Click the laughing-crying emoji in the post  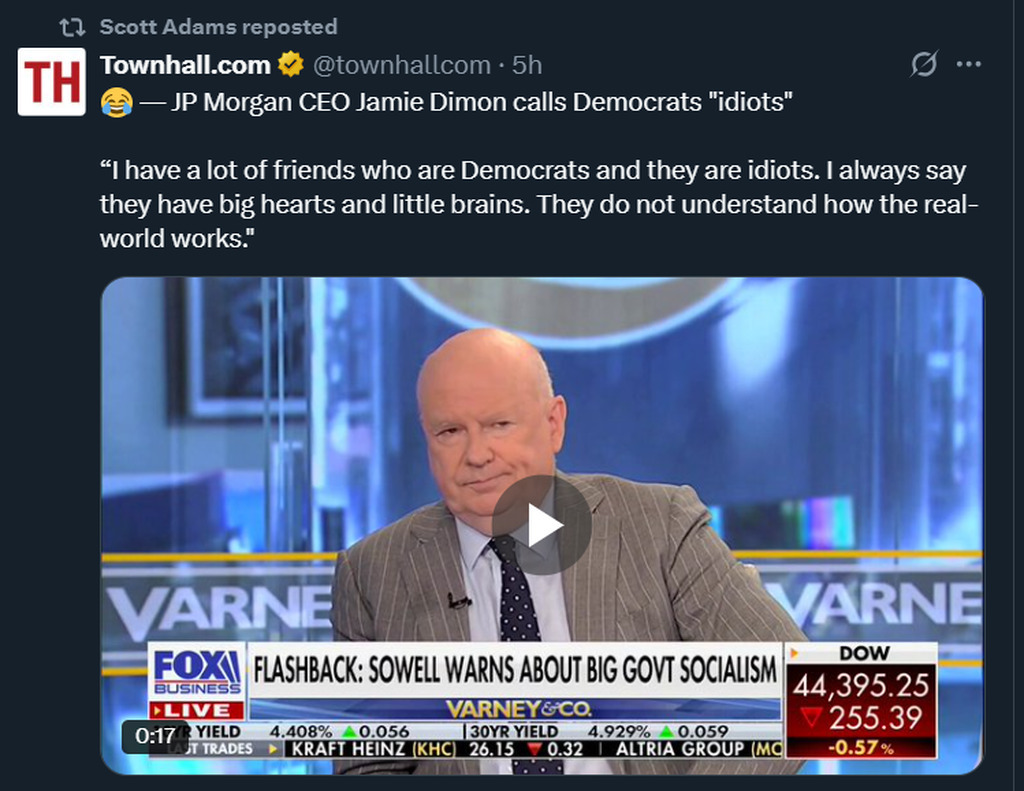(116, 102)
